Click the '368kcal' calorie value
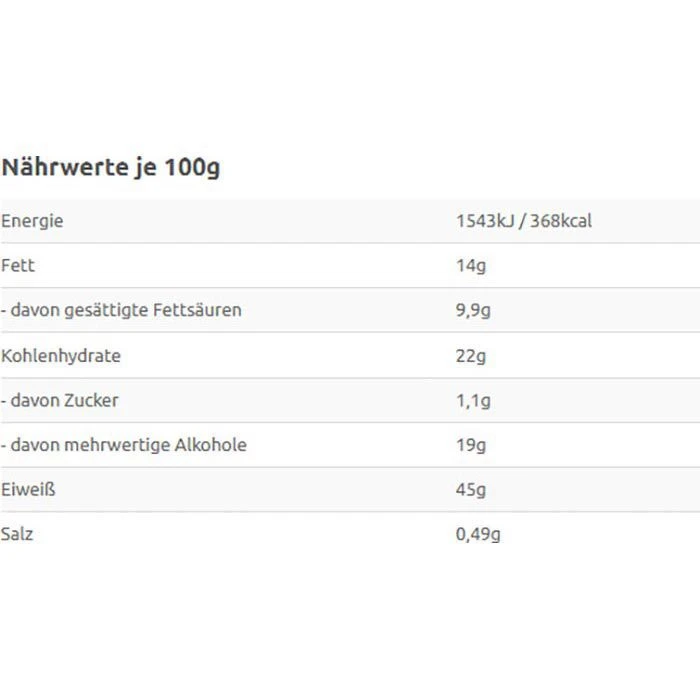This screenshot has width=700, height=700. pyautogui.click(x=561, y=221)
